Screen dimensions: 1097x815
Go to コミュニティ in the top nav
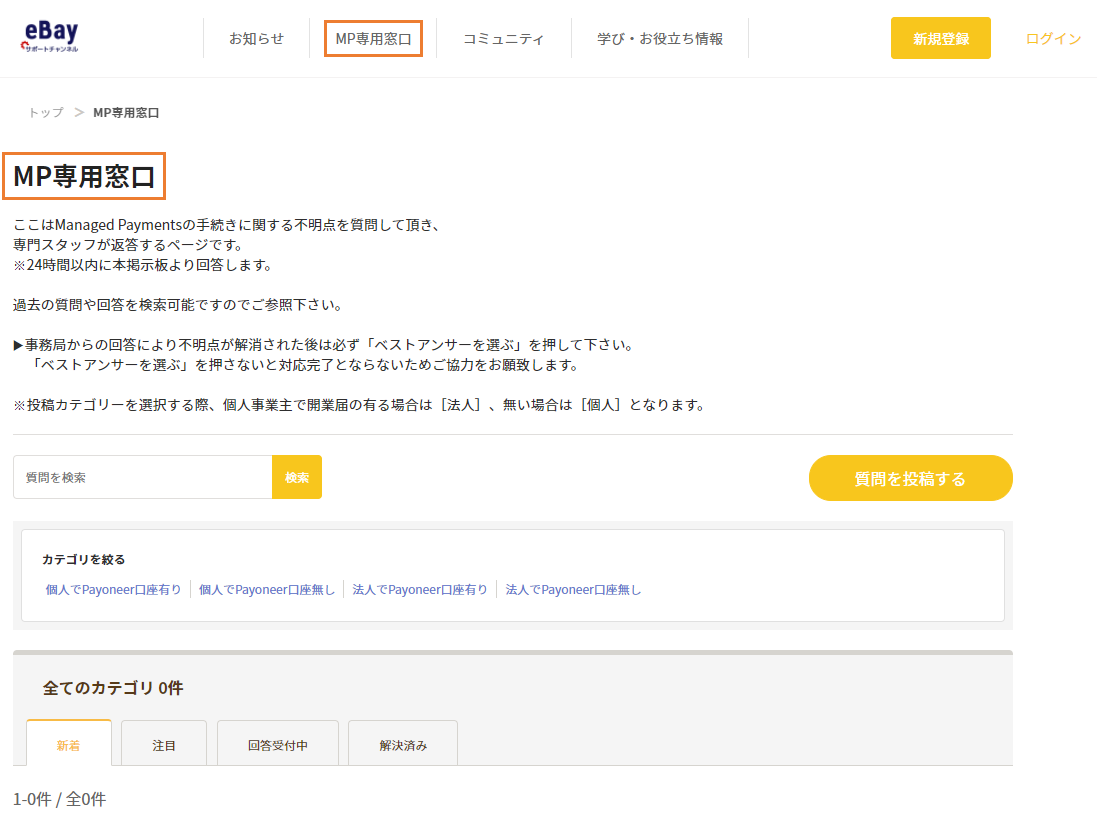tap(503, 38)
